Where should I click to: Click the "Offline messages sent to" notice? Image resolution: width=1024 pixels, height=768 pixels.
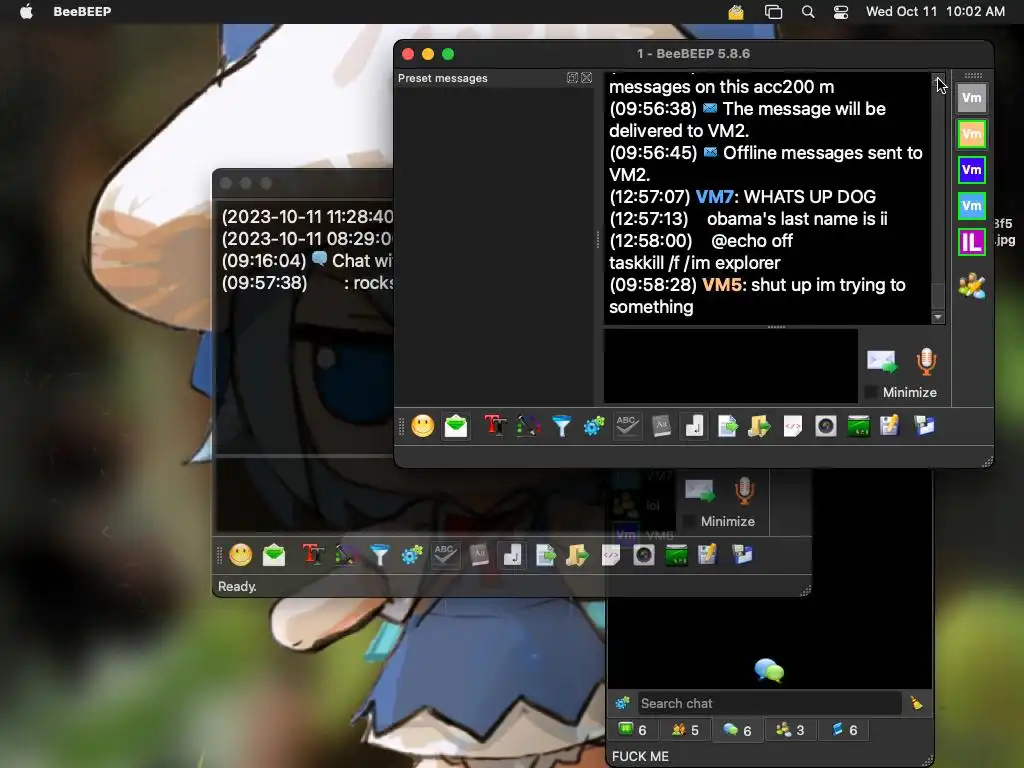click(823, 153)
